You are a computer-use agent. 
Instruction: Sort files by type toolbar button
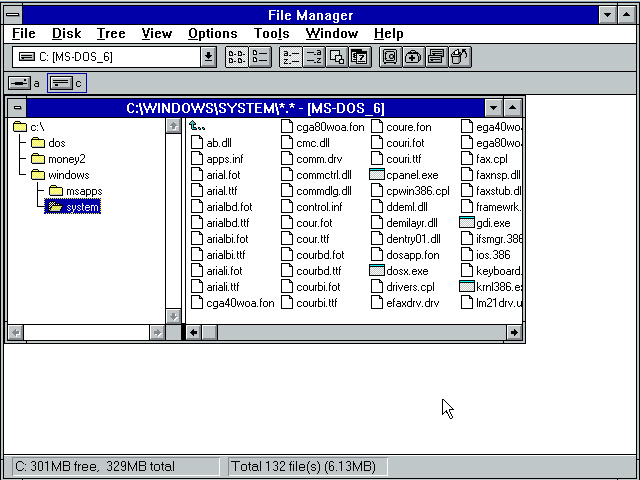[x=313, y=57]
